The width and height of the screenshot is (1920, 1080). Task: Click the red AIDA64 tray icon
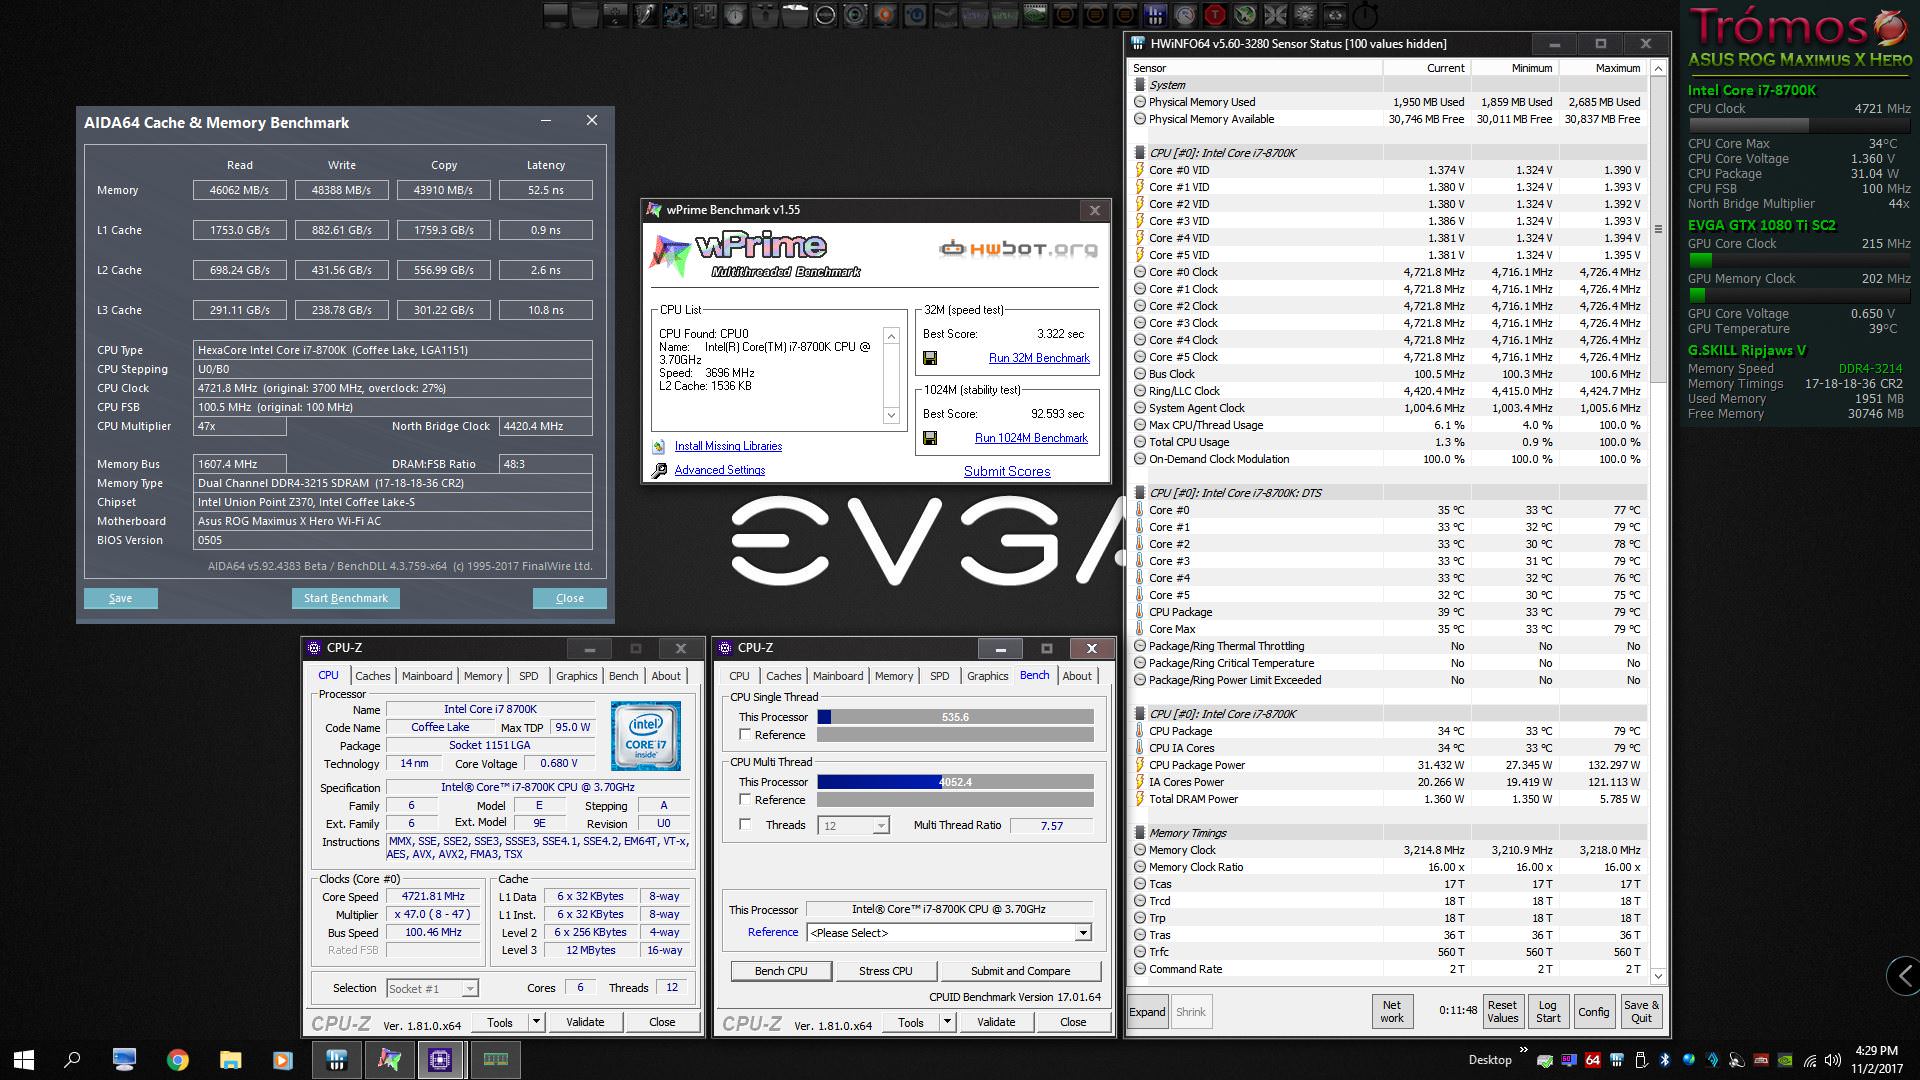click(x=1593, y=1060)
